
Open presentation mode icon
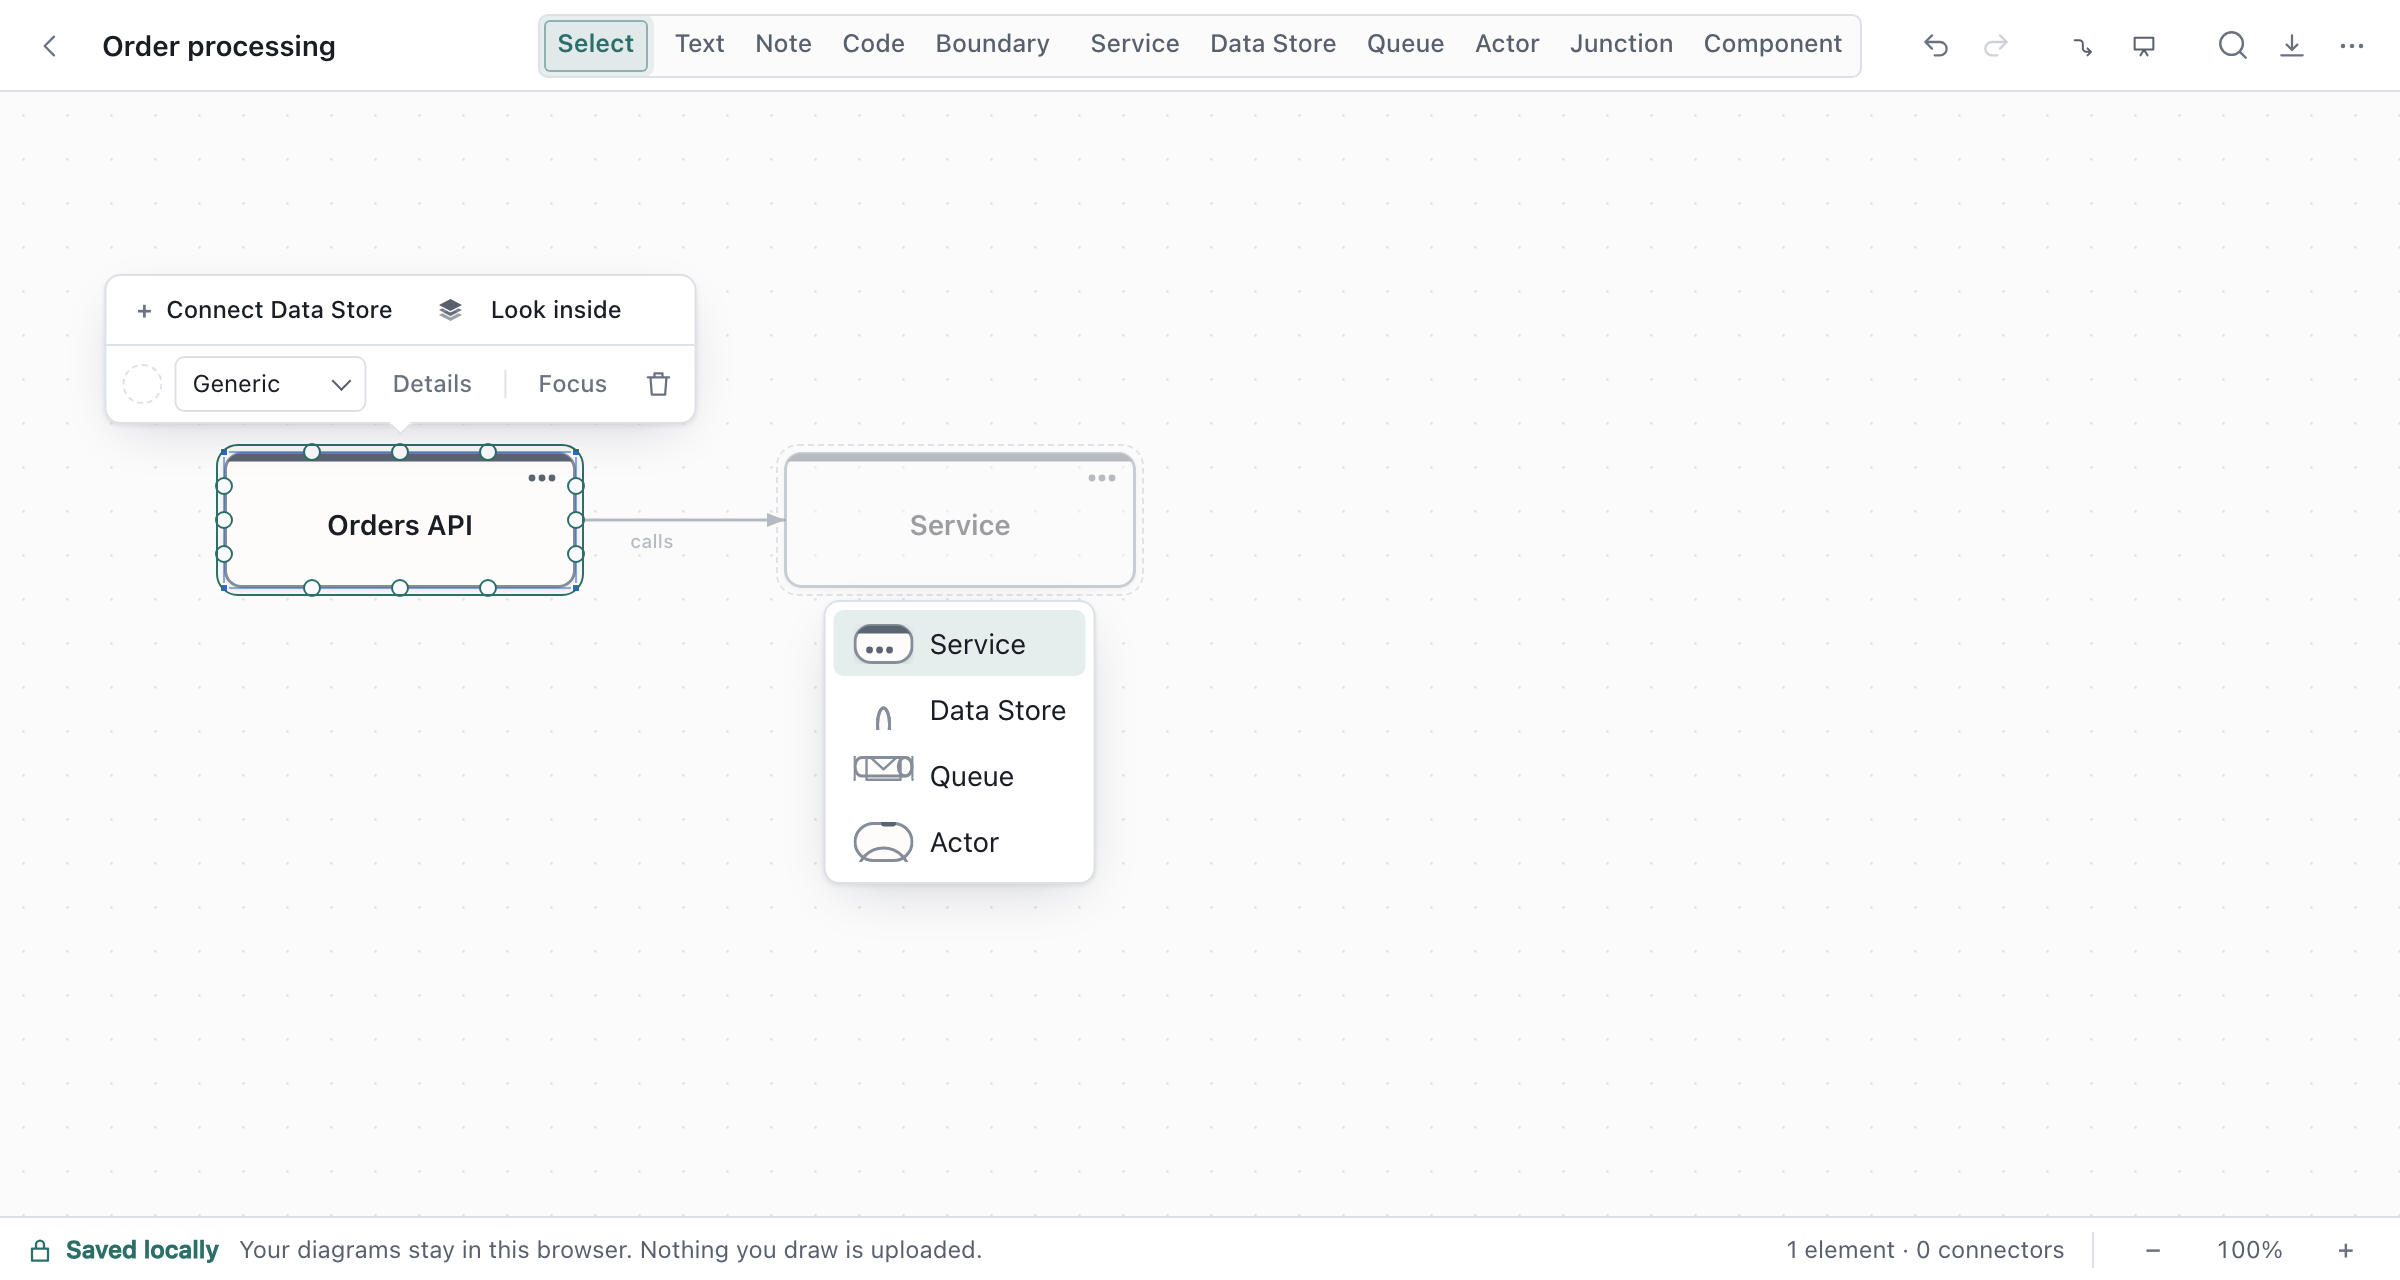click(x=2144, y=46)
